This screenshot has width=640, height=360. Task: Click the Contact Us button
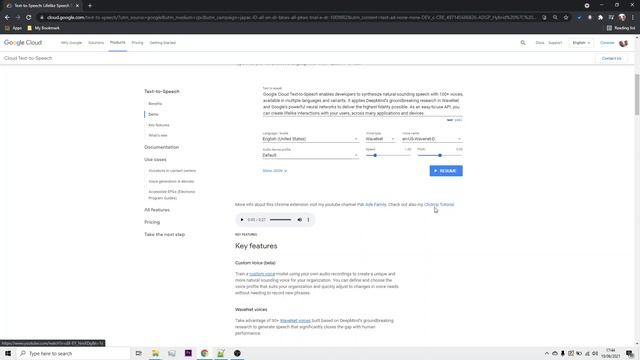click(x=611, y=58)
